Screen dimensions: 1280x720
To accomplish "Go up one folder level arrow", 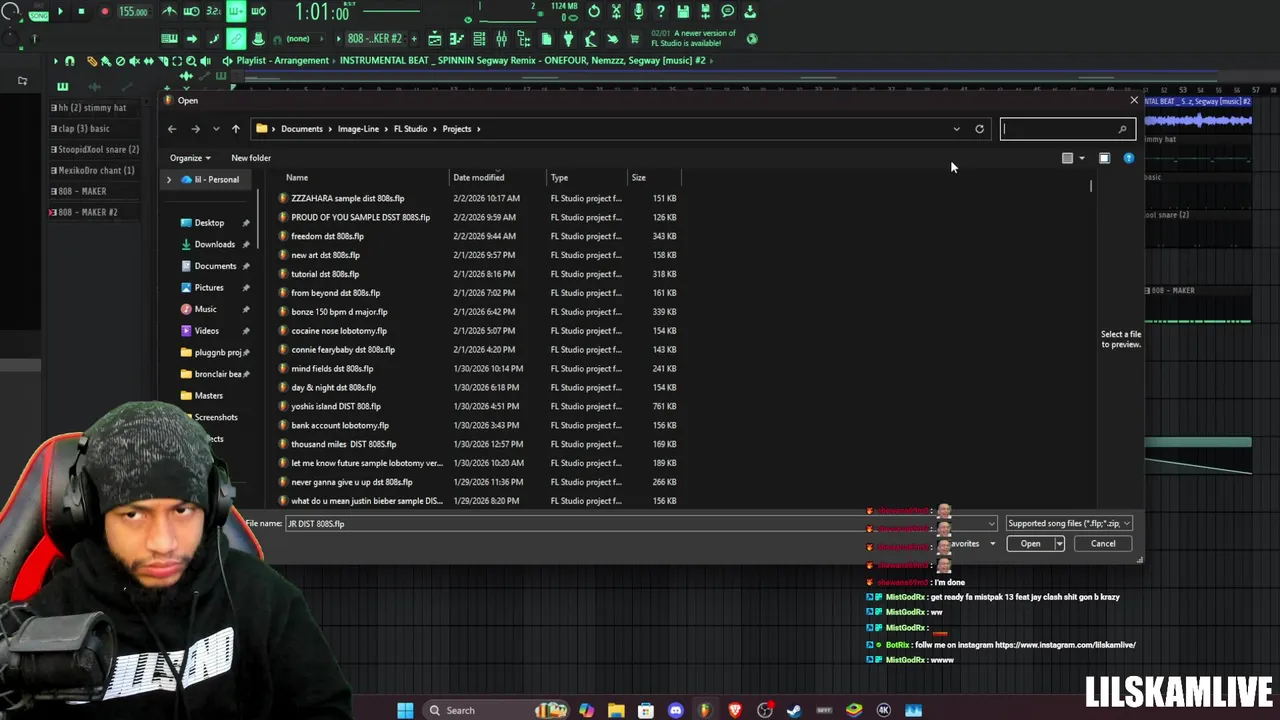I will (235, 128).
